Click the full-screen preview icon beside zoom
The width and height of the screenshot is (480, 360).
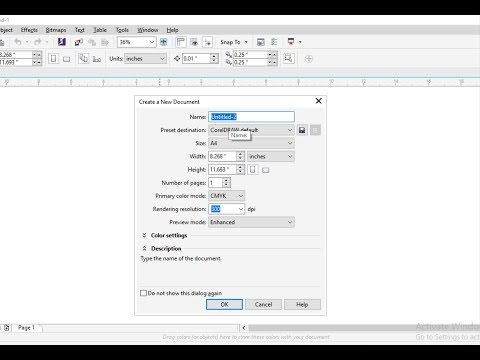163,42
